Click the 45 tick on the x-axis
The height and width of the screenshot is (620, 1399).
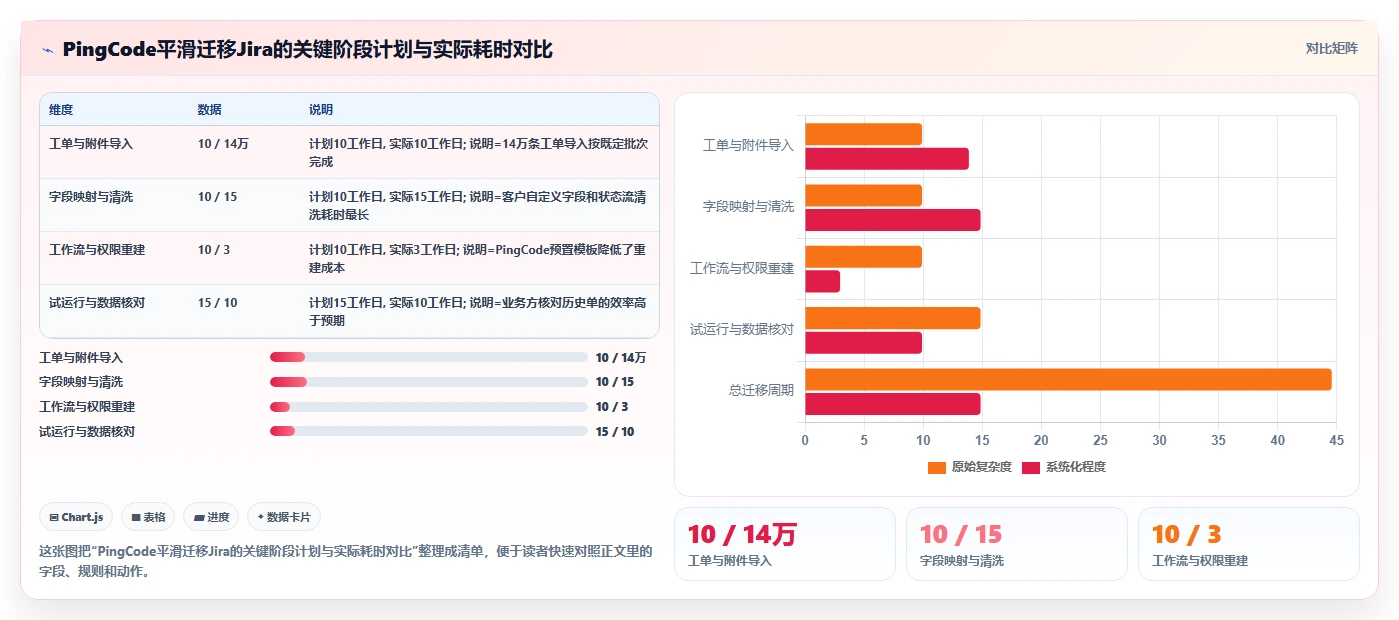pyautogui.click(x=1337, y=440)
